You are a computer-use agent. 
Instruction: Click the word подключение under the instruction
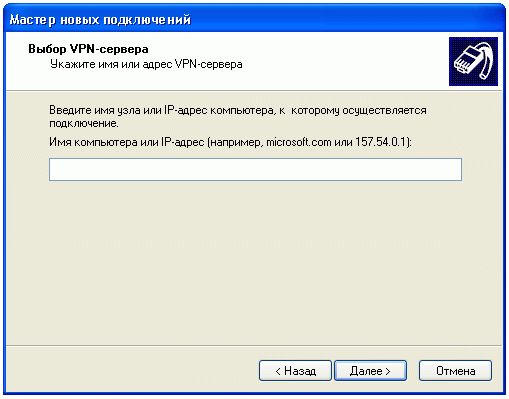pyautogui.click(x=84, y=124)
